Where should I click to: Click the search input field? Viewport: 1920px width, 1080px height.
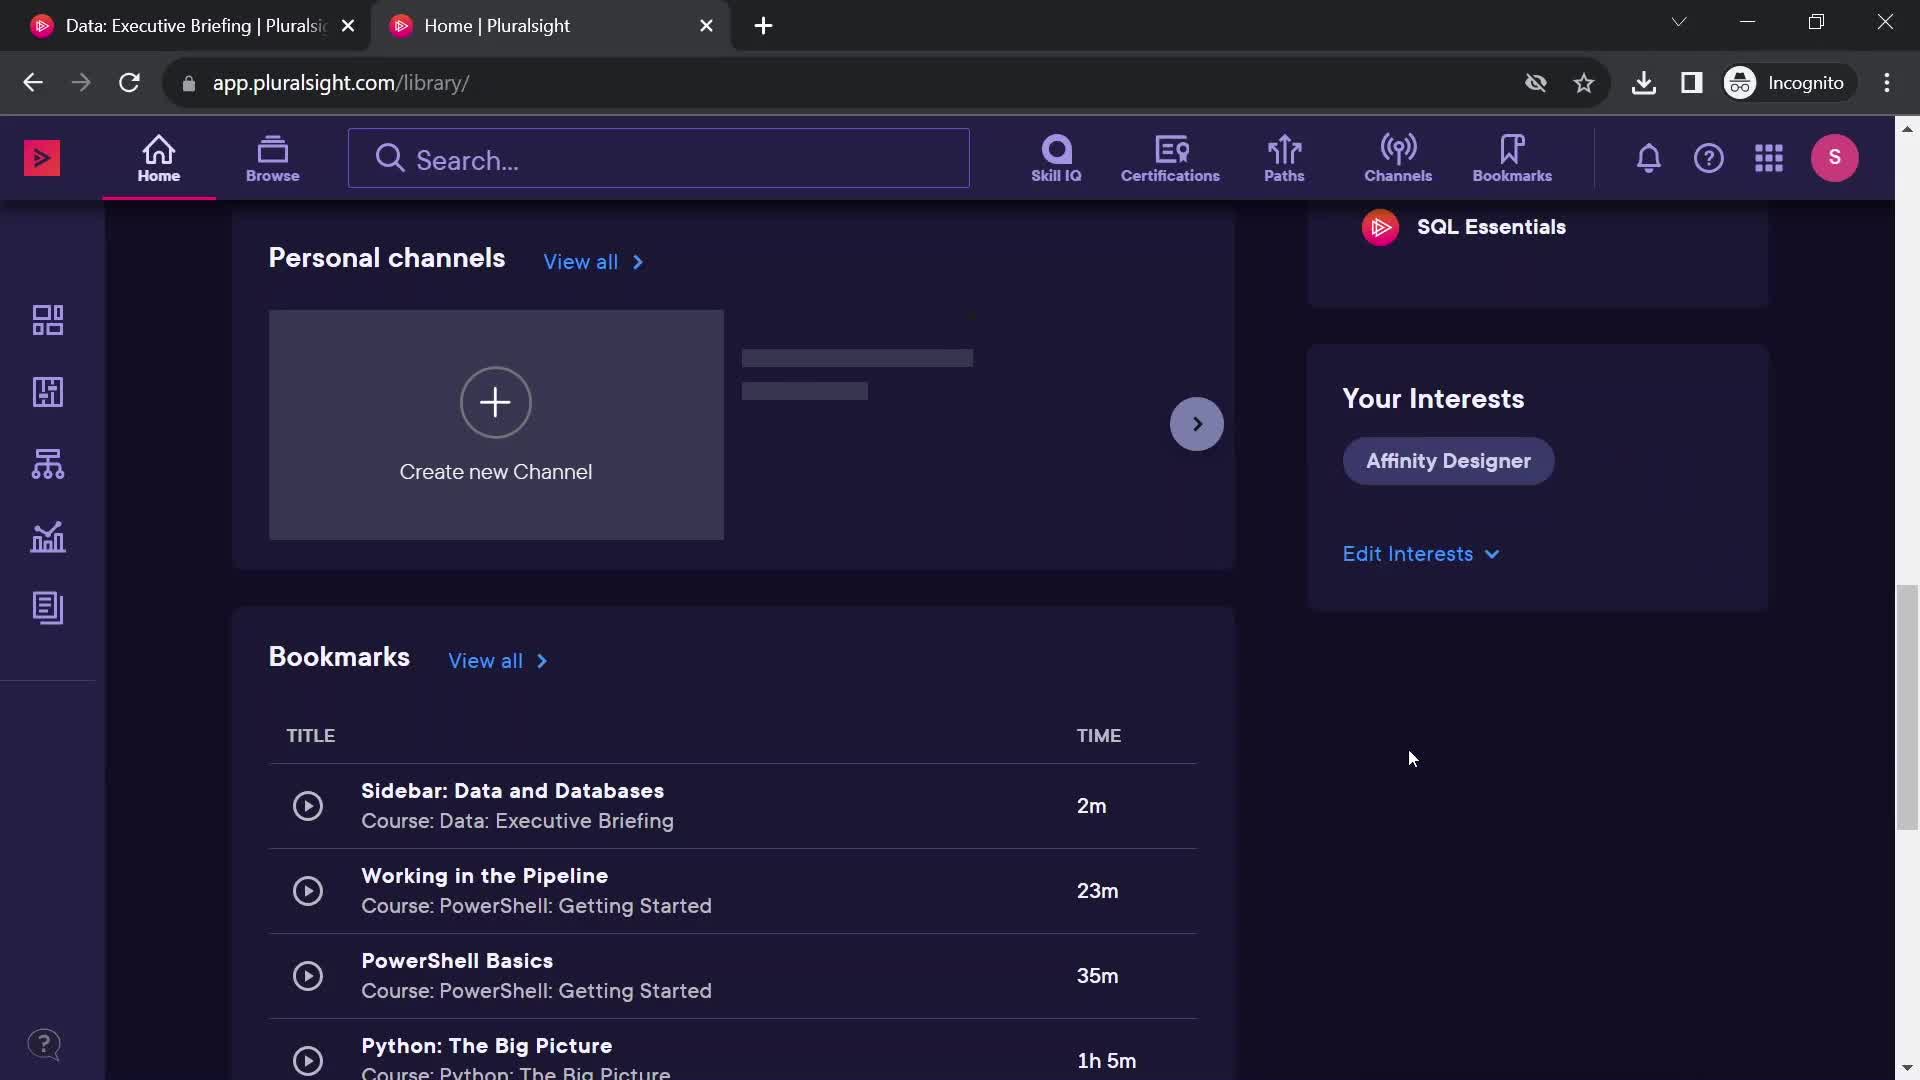[658, 158]
